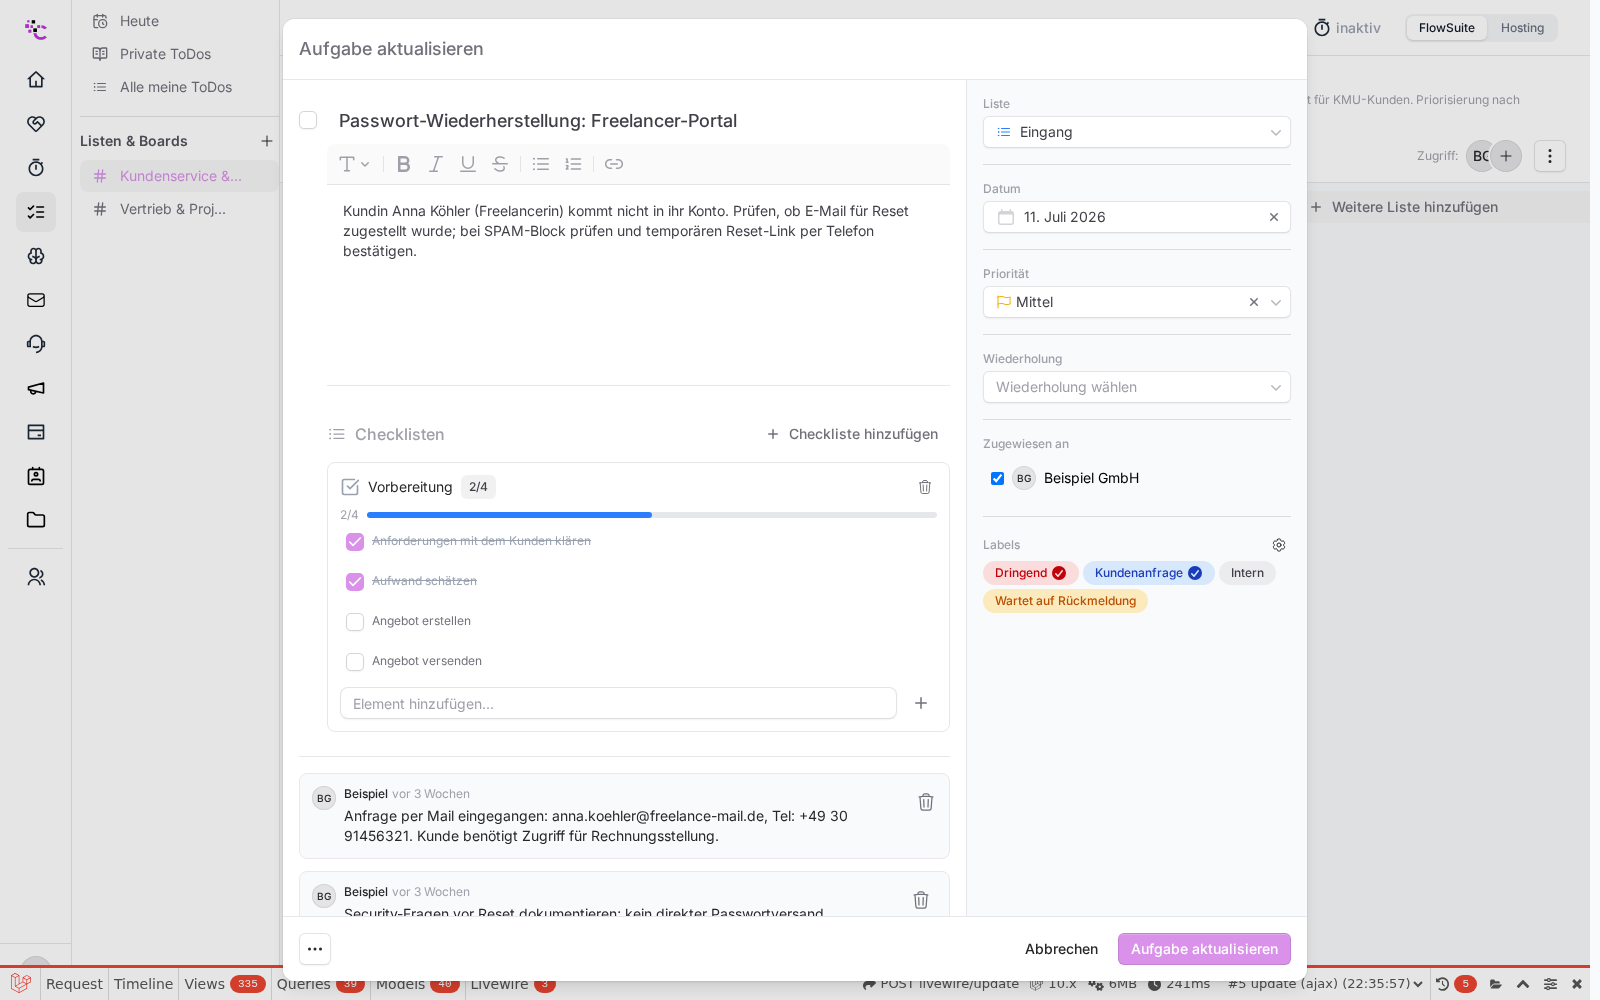Open the mail icon in sidebar
This screenshot has width=1600, height=1000.
pos(36,300)
